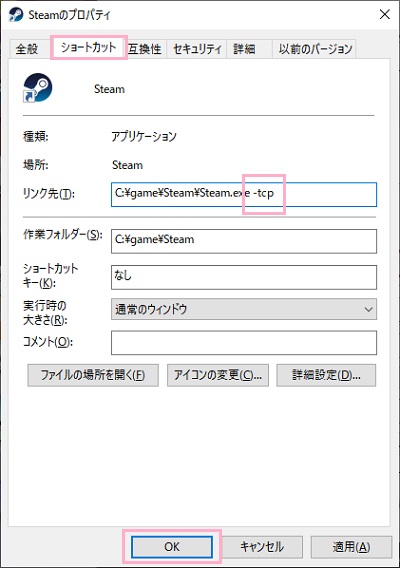Click the 適用 button
The height and width of the screenshot is (568, 400).
tap(351, 547)
